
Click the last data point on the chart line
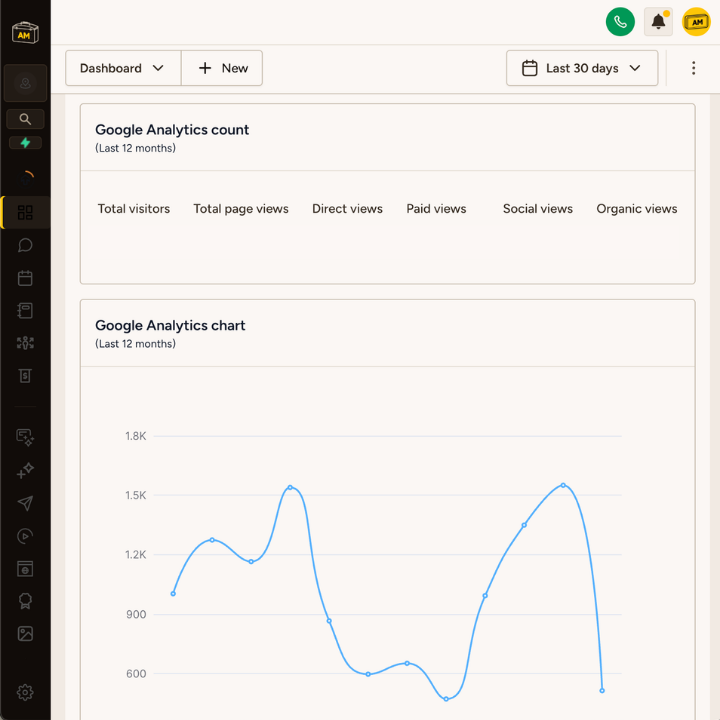pyautogui.click(x=602, y=691)
